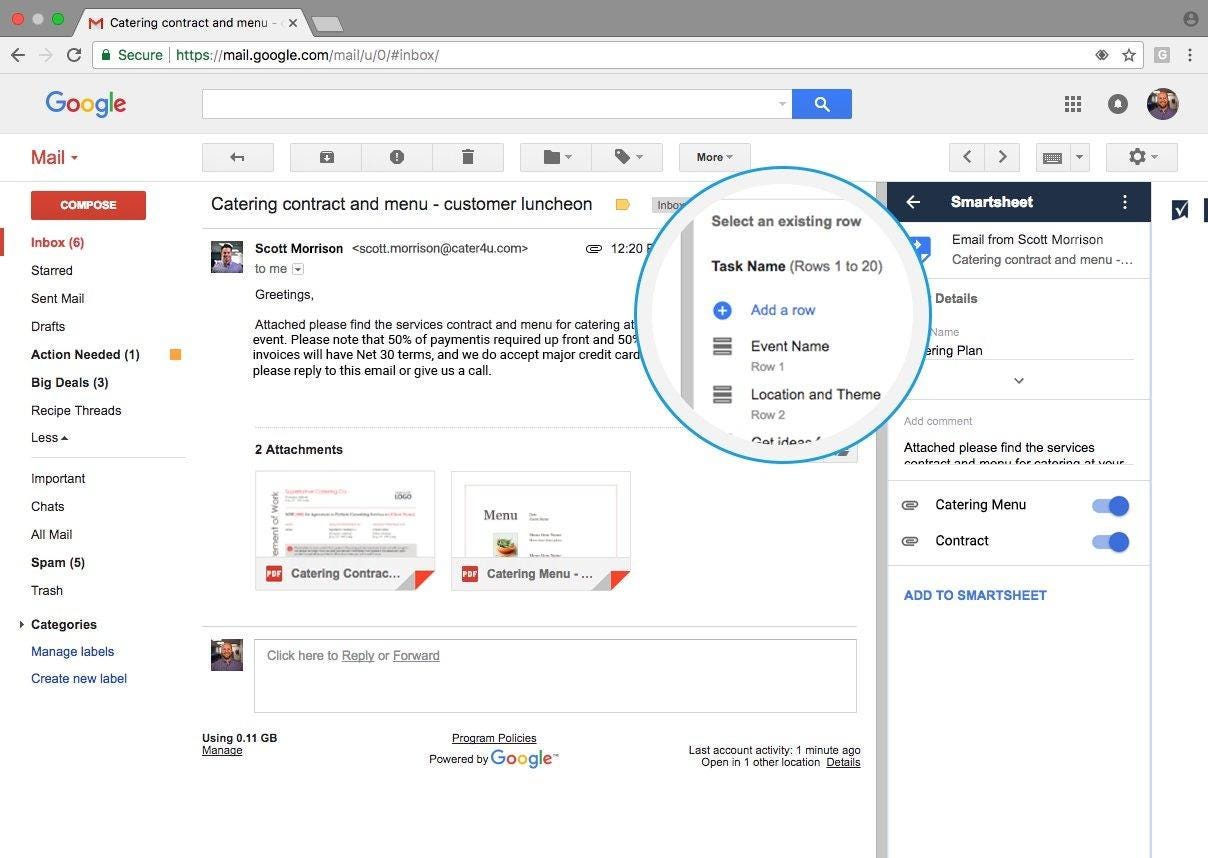Image resolution: width=1208 pixels, height=858 pixels.
Task: Expand the Labels dropdown in the toolbar
Action: tap(626, 157)
